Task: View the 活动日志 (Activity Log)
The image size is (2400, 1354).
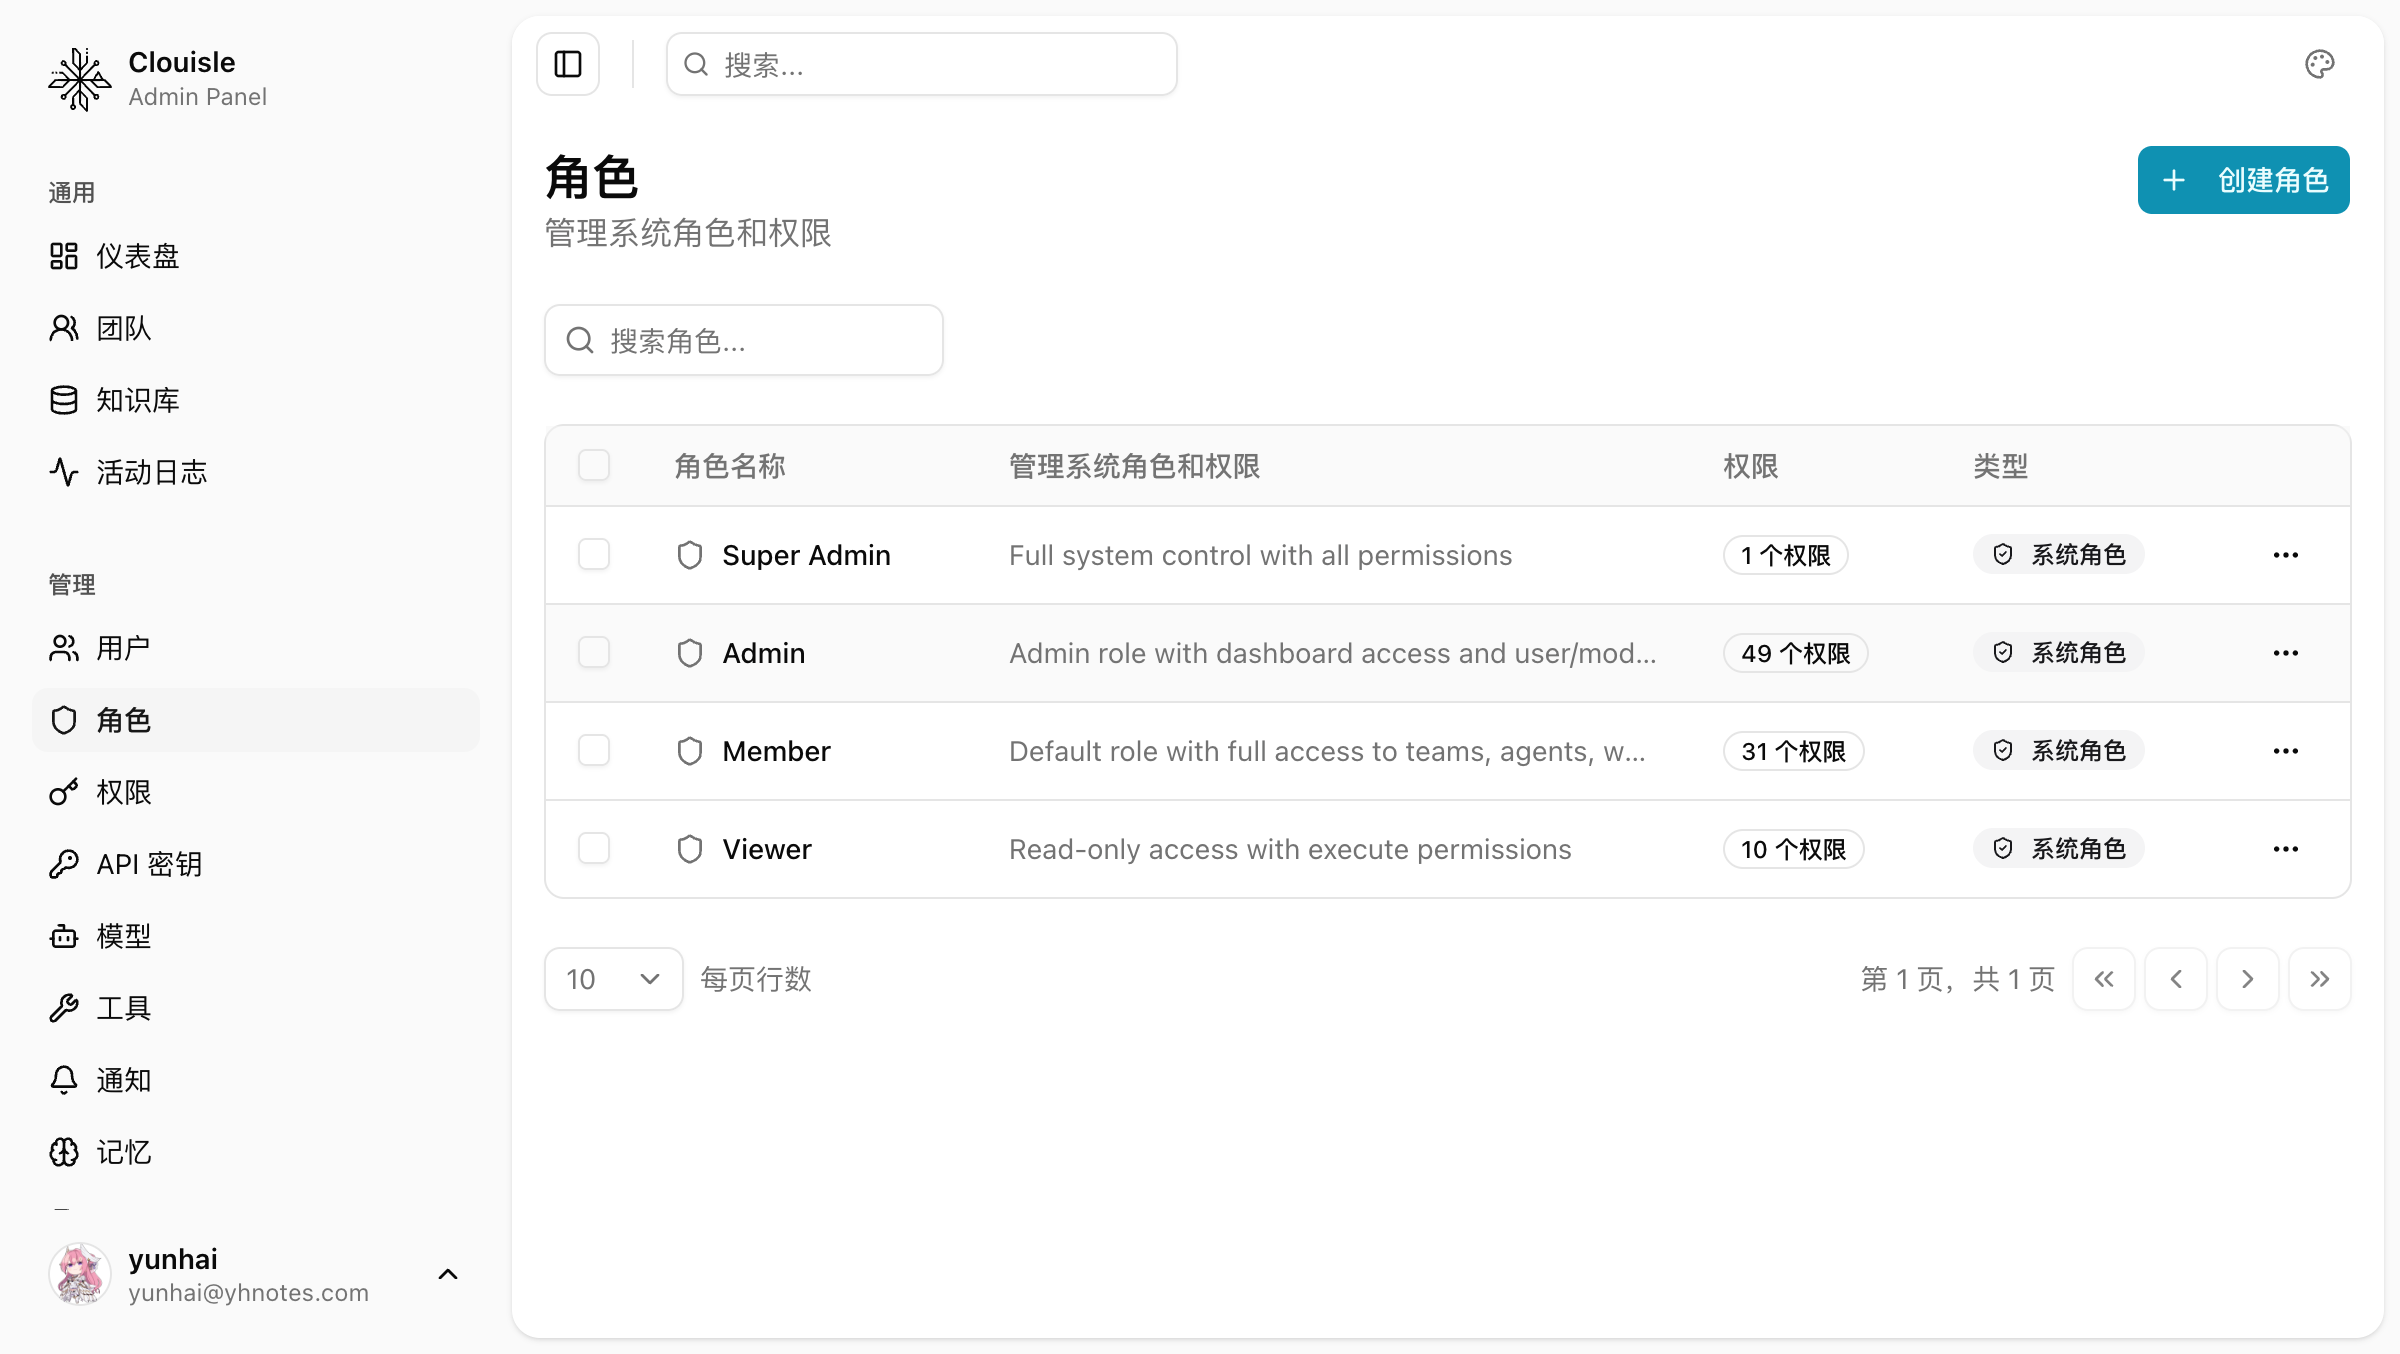Action: tap(150, 472)
